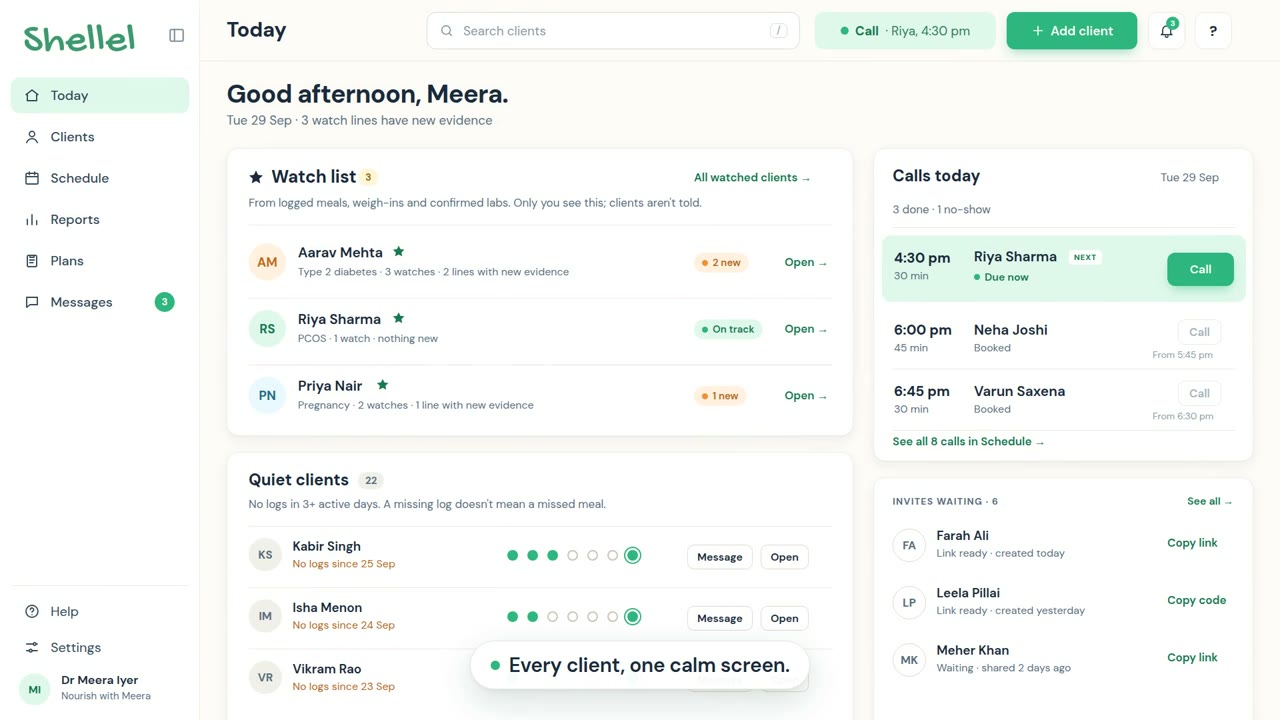Click the IM avatar for Isha Menon

tap(265, 616)
